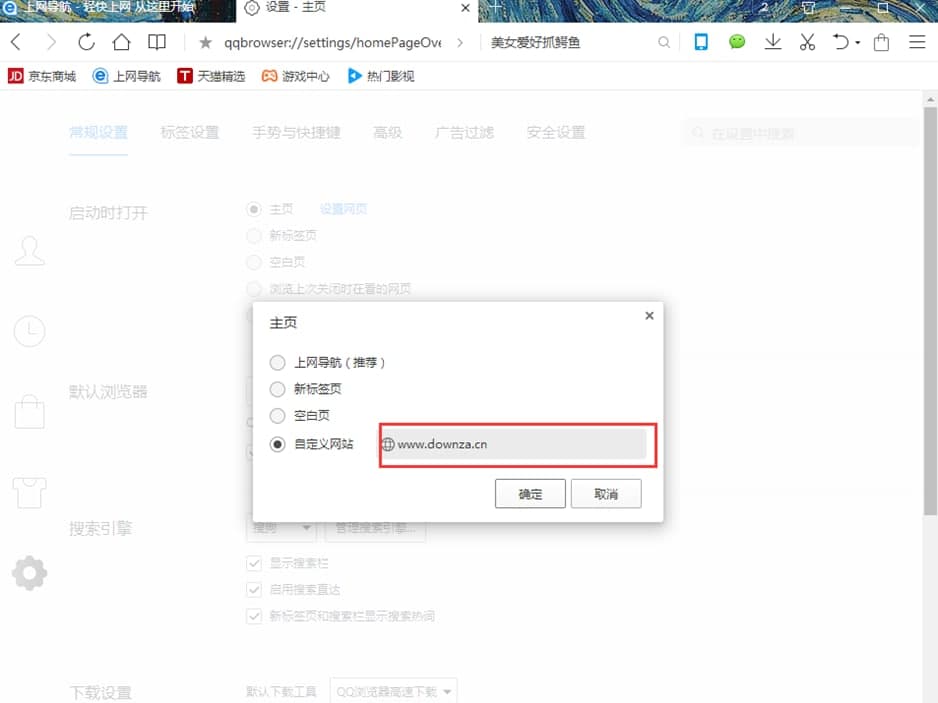Click the screenshot scissors icon in toolbar

tap(807, 42)
